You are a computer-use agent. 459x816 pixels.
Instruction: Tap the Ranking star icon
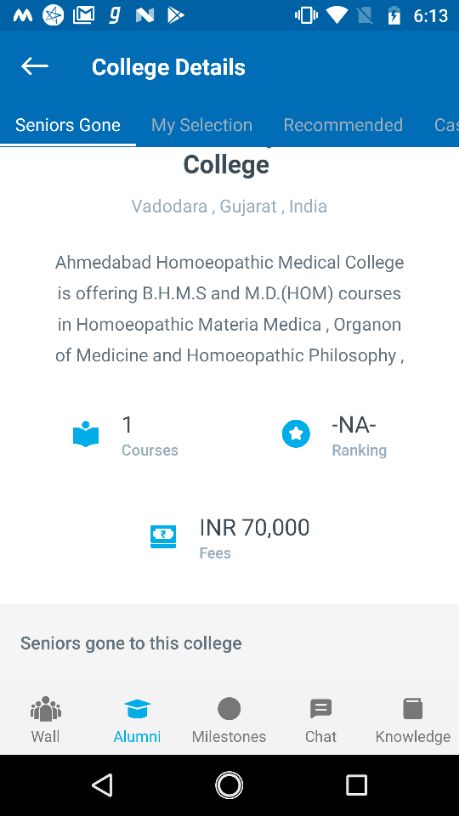296,434
